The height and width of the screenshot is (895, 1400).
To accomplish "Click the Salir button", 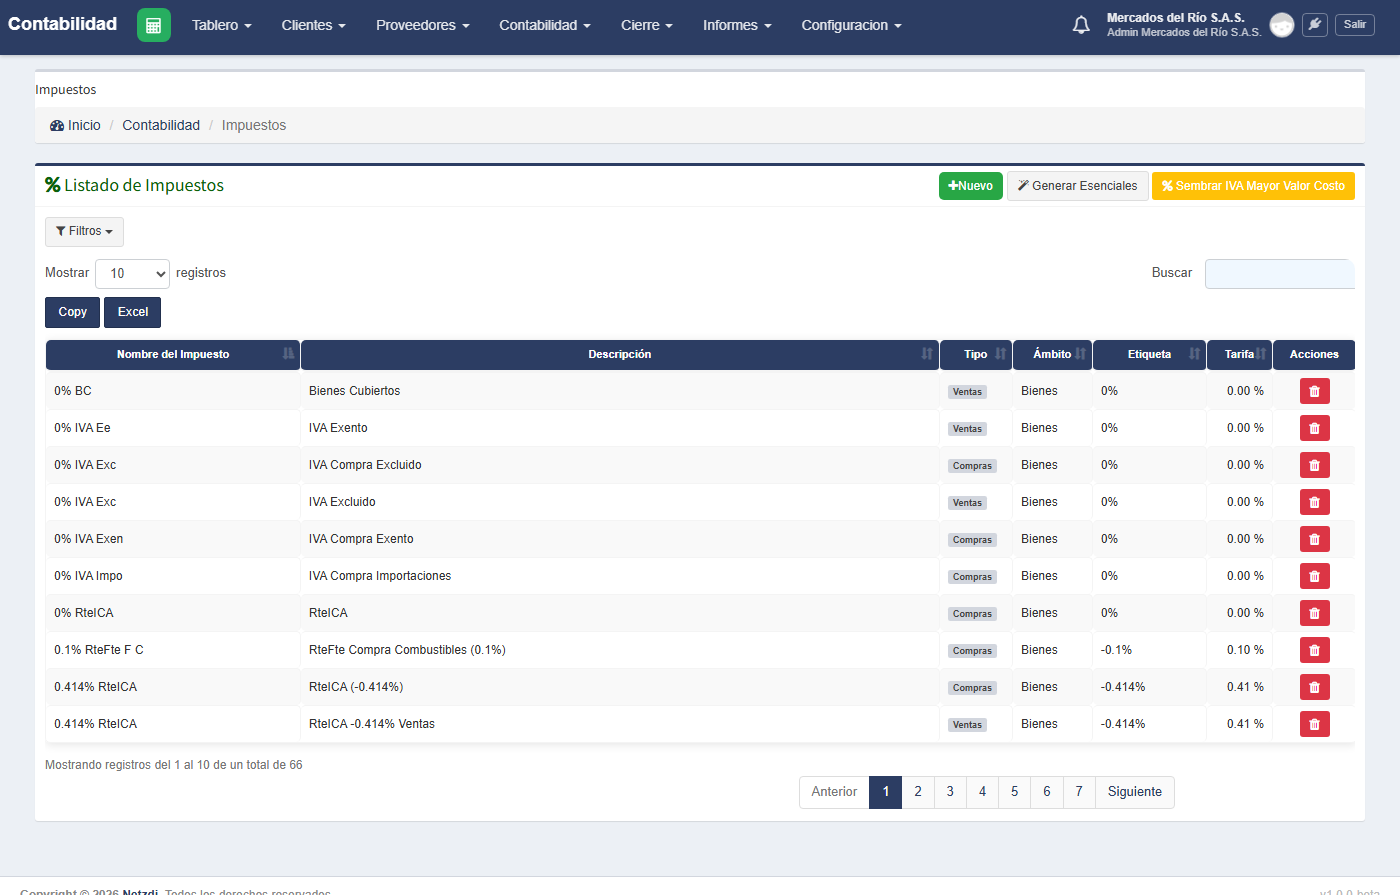I will (x=1355, y=25).
